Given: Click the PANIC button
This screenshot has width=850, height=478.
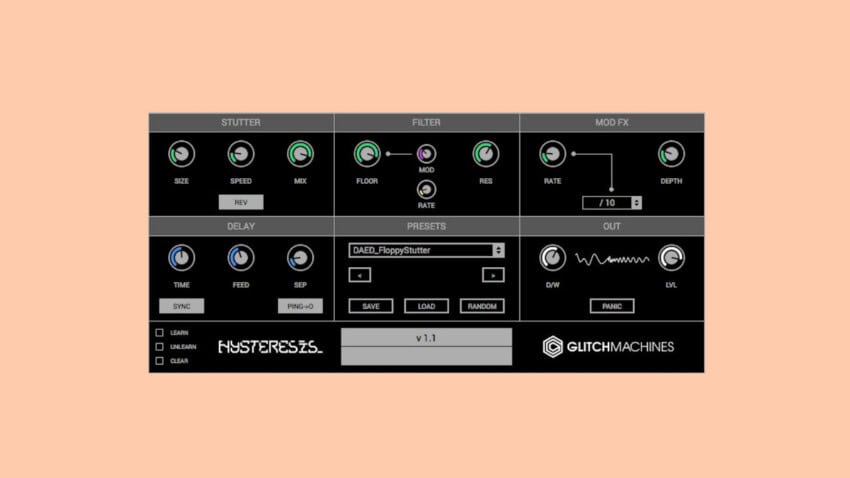Looking at the screenshot, I should point(611,306).
